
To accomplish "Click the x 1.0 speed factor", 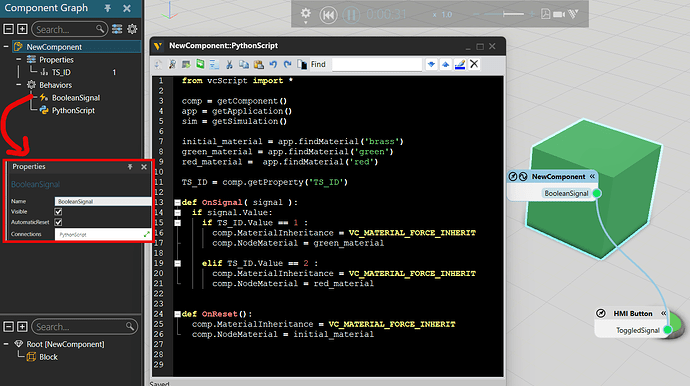I will tap(442, 15).
